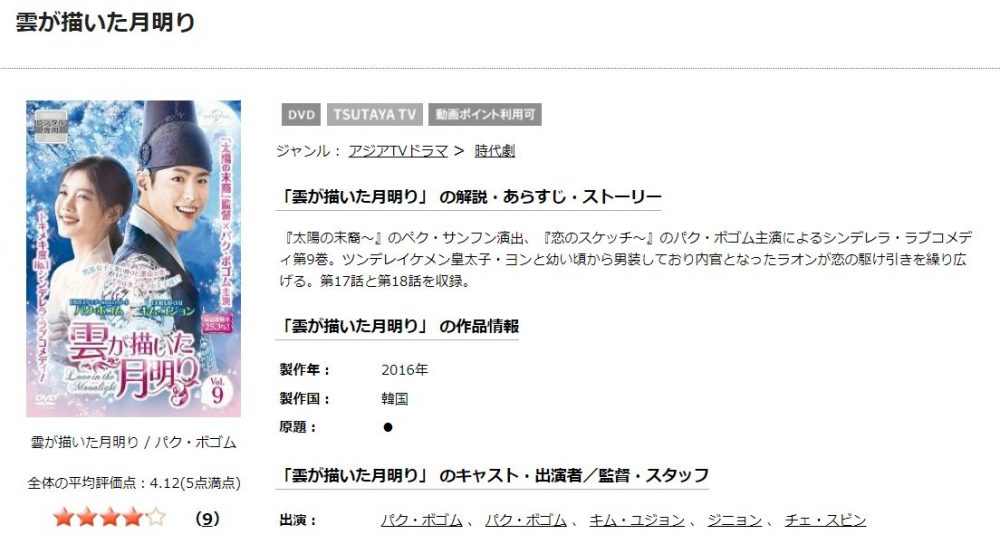Click the 韓国 production country value

(x=395, y=399)
